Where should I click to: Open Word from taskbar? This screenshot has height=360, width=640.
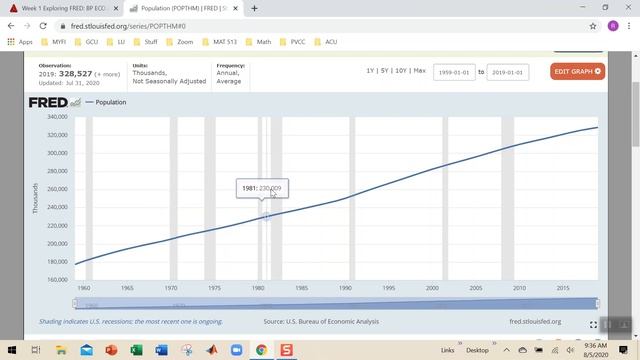coord(161,350)
